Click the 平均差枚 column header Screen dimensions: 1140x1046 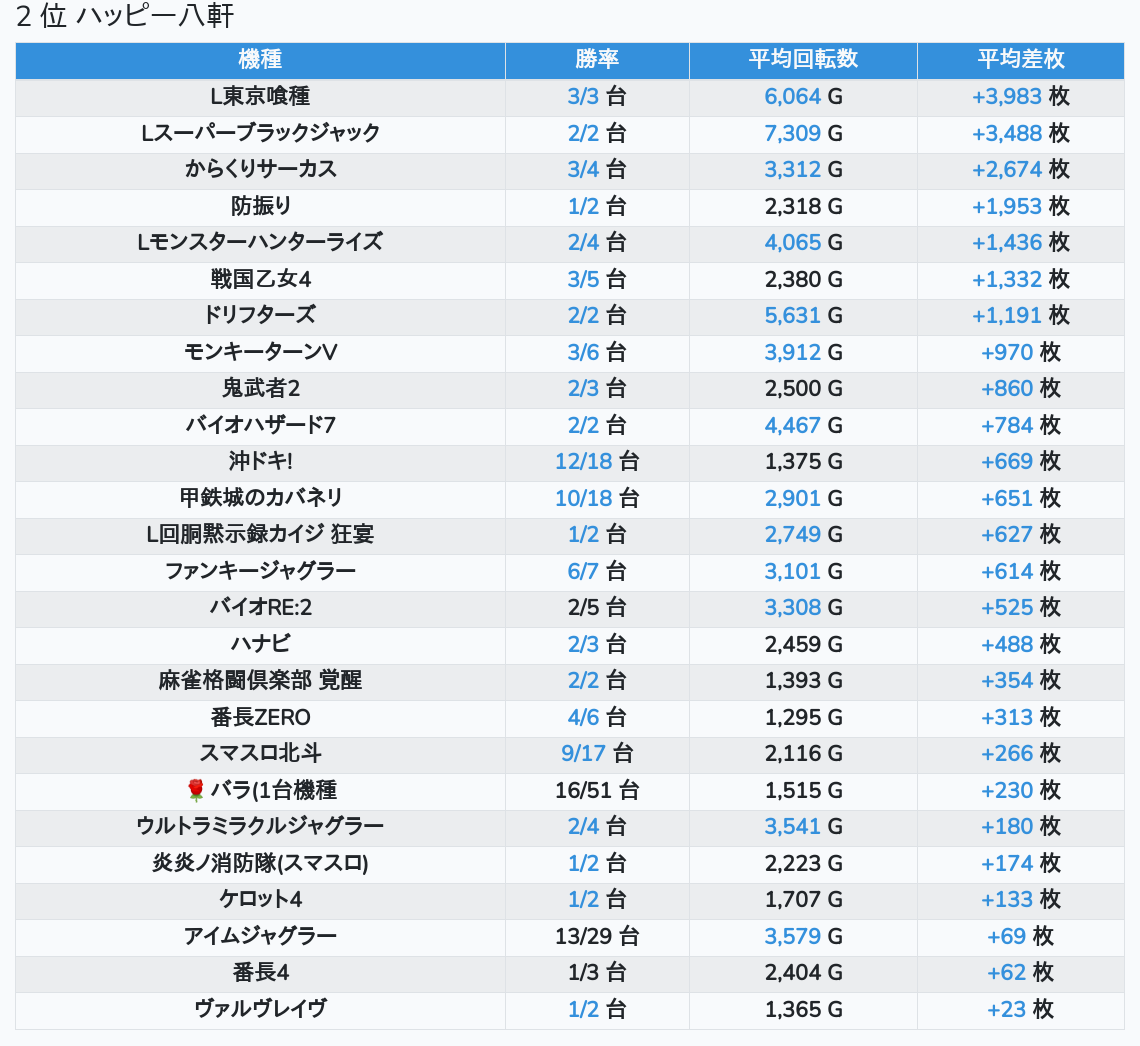(x=1021, y=60)
